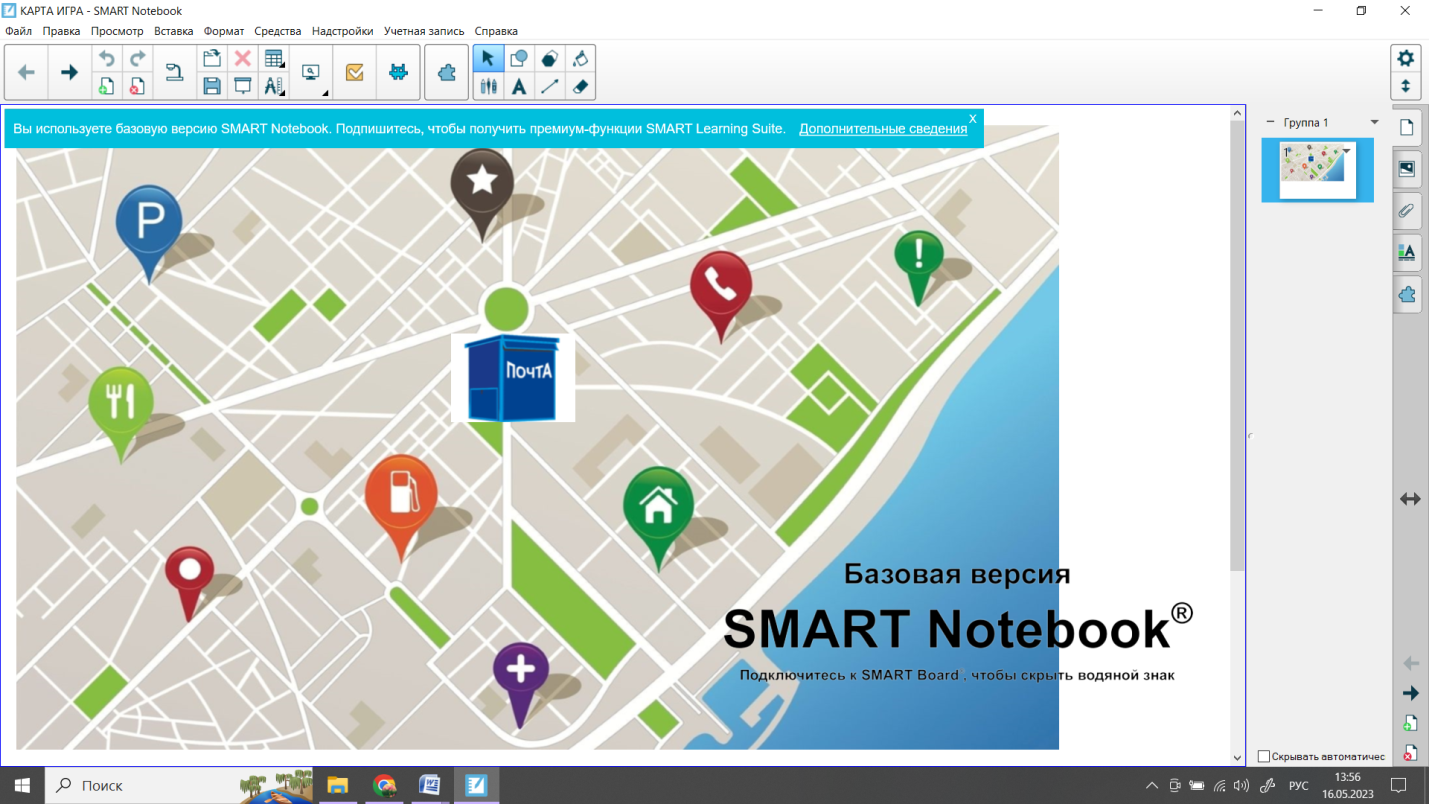Move the sidebar with the double-headed arrow
Screen dimensions: 1429x804
pyautogui.click(x=1410, y=498)
